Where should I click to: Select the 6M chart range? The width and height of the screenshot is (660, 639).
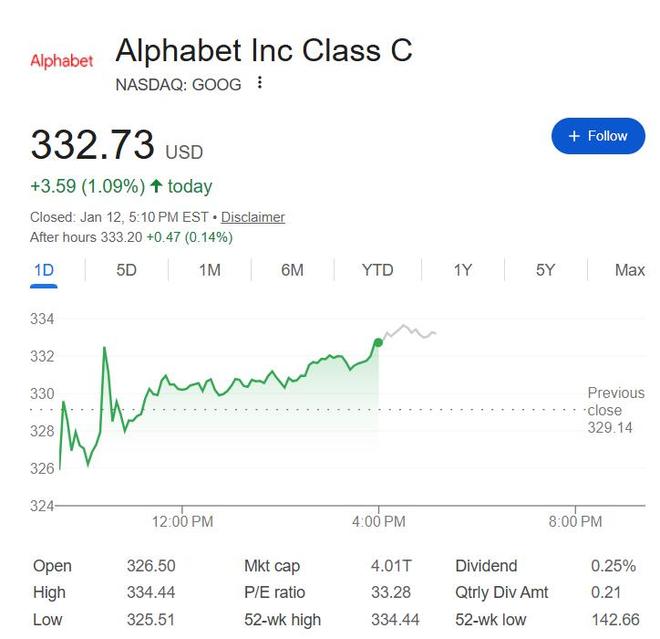(292, 270)
